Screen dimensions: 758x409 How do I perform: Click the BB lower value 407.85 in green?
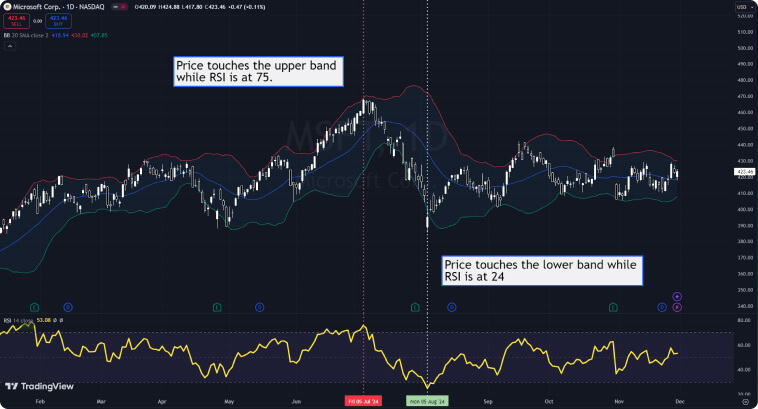(99, 35)
